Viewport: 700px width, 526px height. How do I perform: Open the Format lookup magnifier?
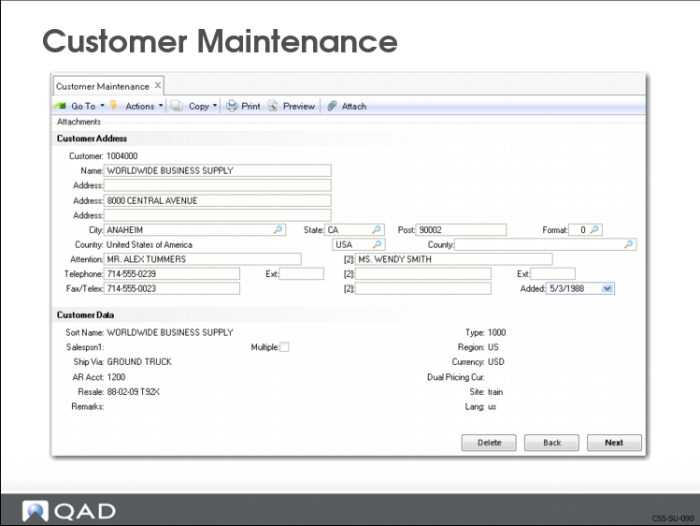594,230
